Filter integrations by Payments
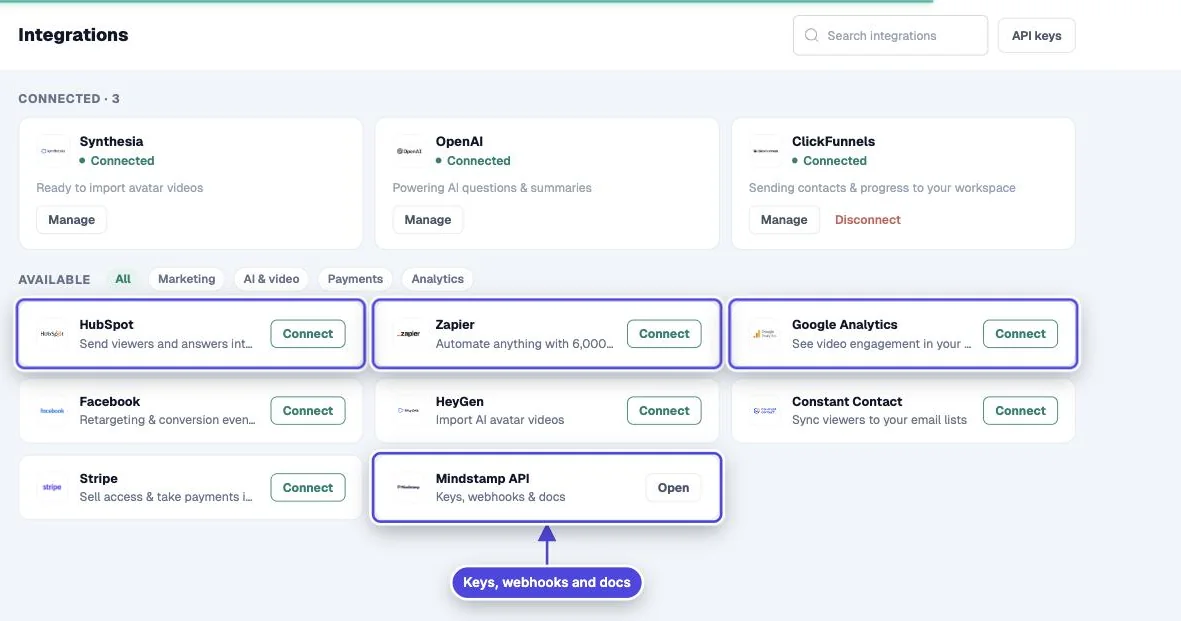 click(356, 279)
